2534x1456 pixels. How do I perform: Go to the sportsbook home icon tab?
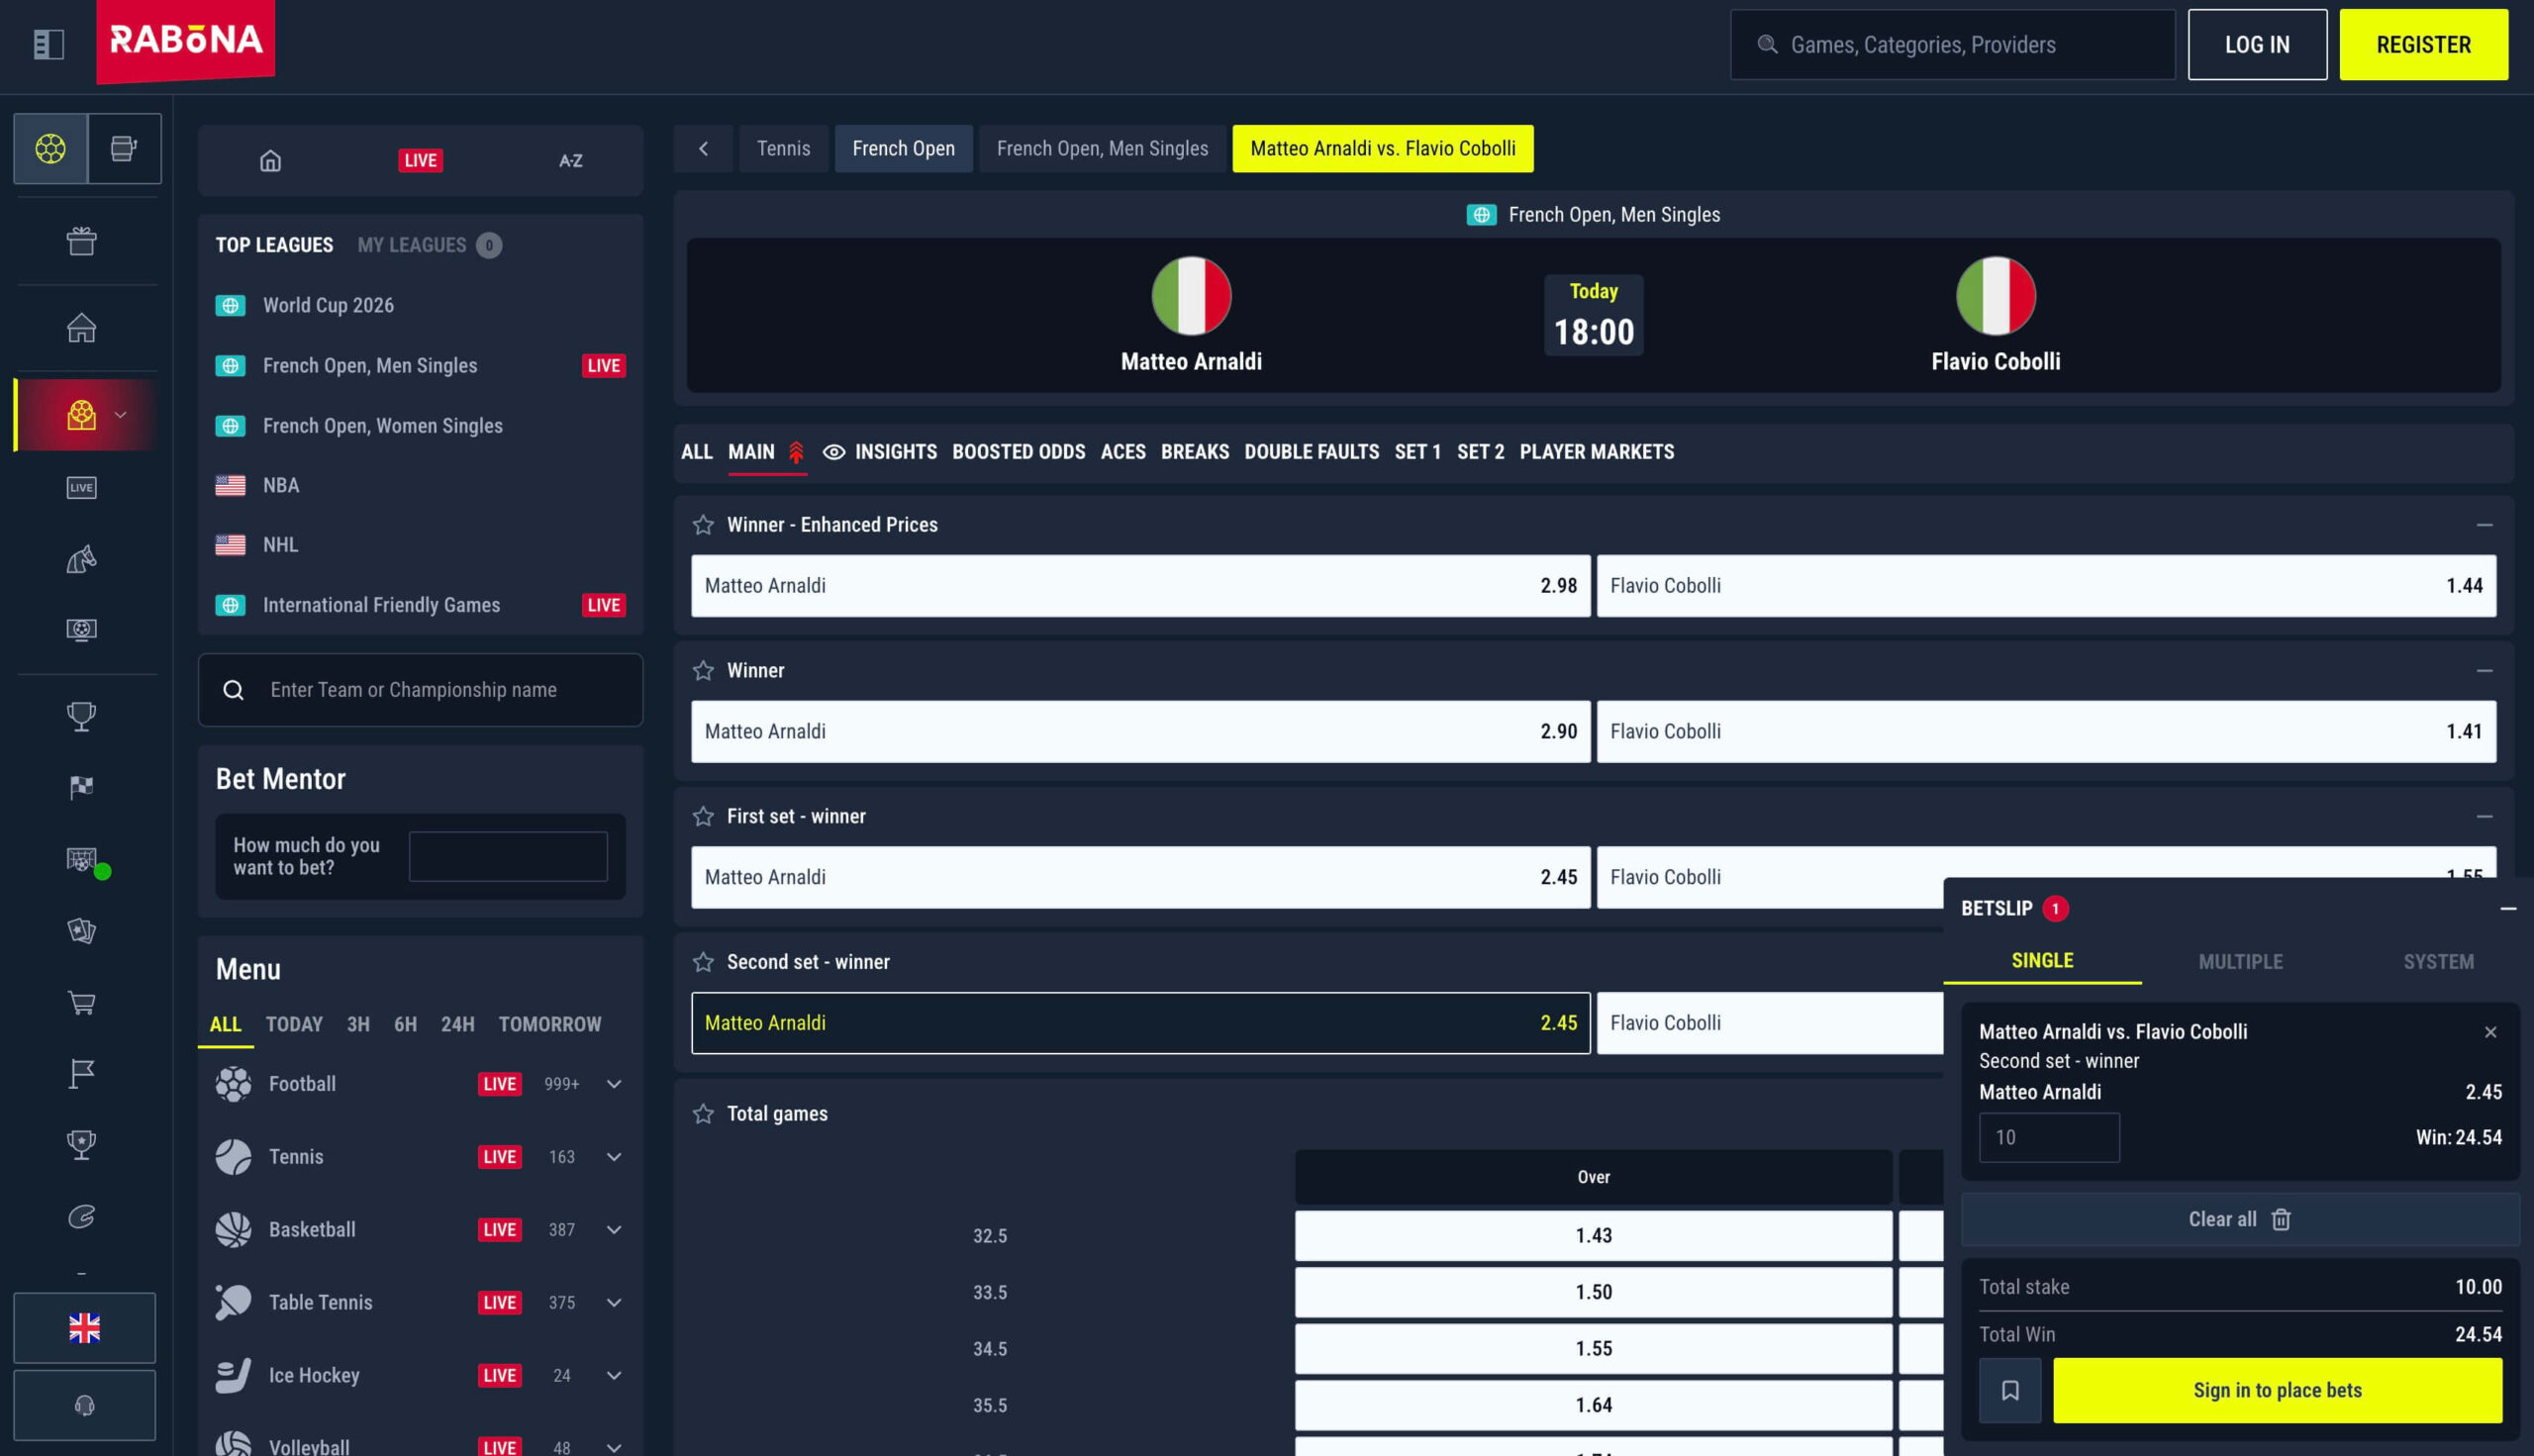point(271,160)
